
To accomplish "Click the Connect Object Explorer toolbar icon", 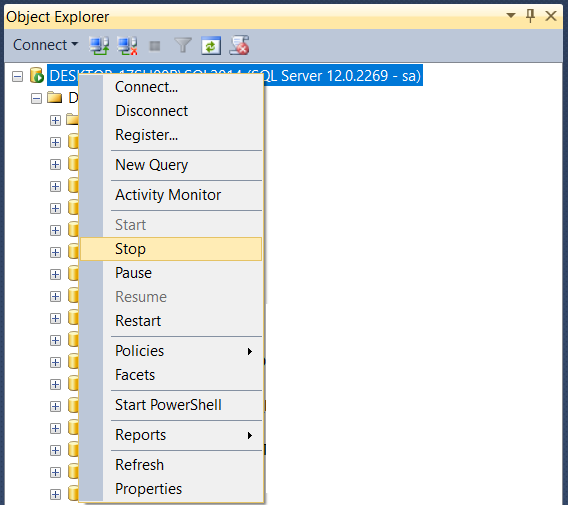I will (x=99, y=46).
